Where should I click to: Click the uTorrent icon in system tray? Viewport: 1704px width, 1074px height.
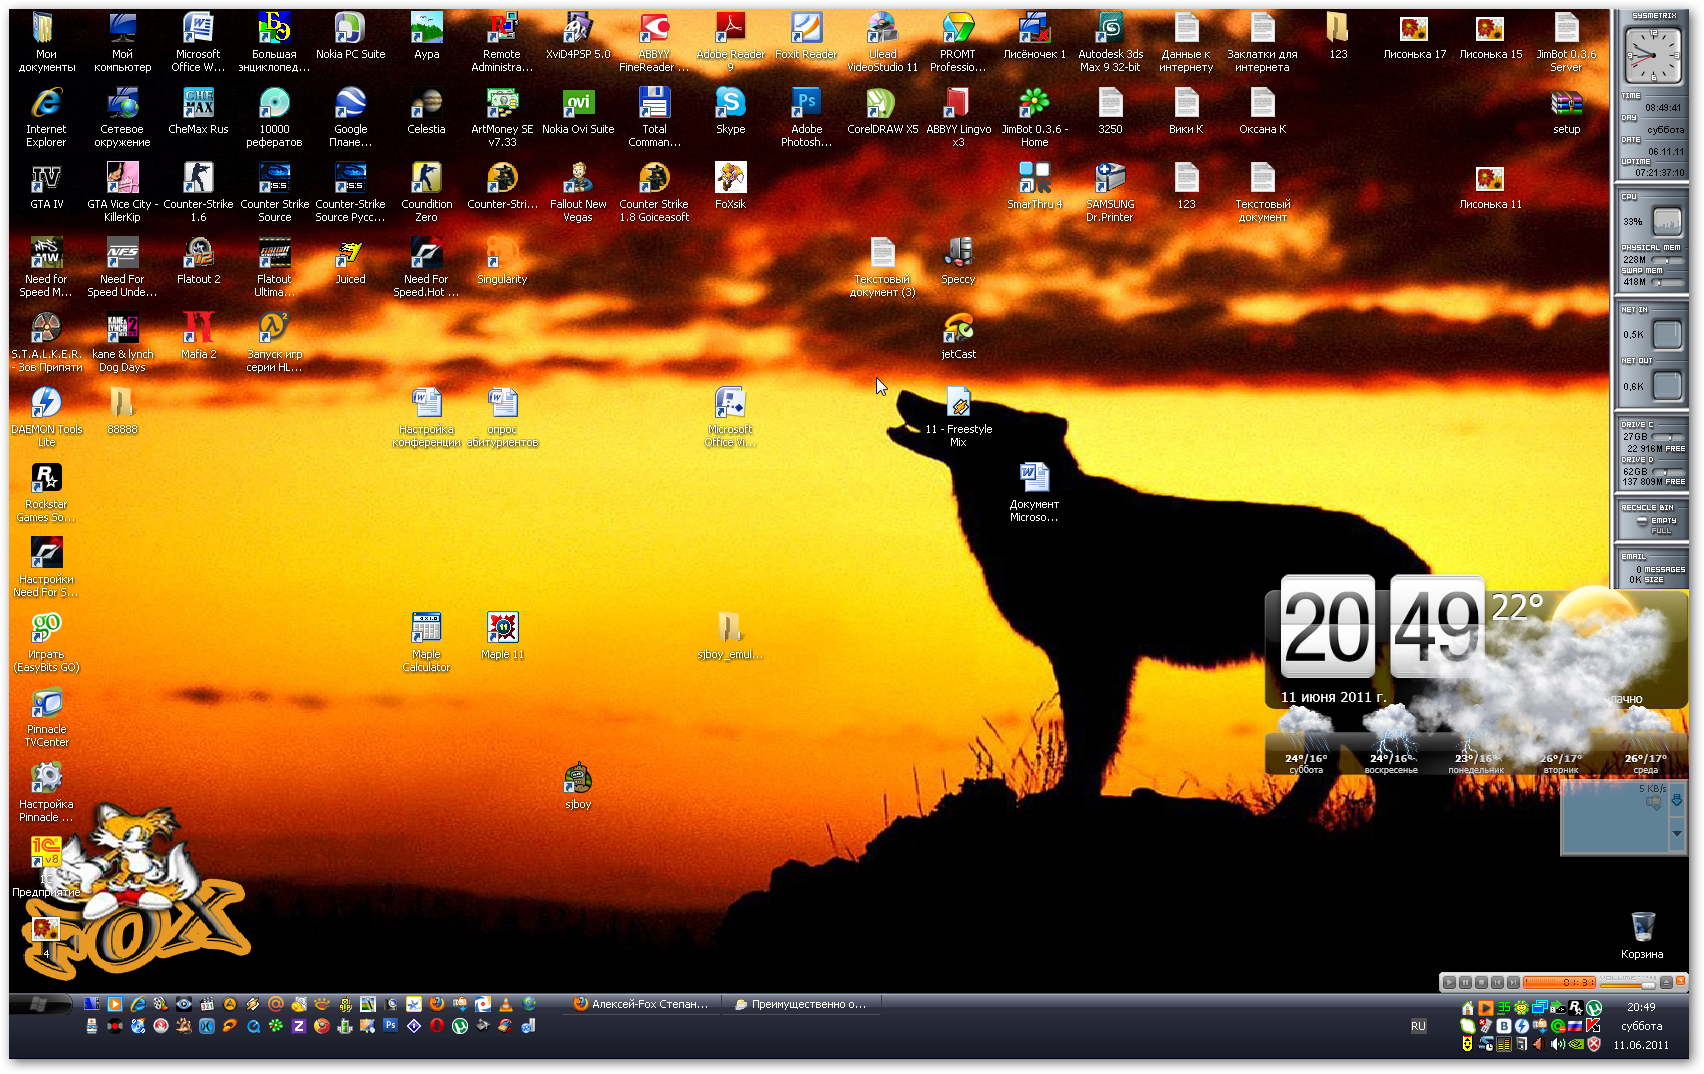pyautogui.click(x=1594, y=1008)
